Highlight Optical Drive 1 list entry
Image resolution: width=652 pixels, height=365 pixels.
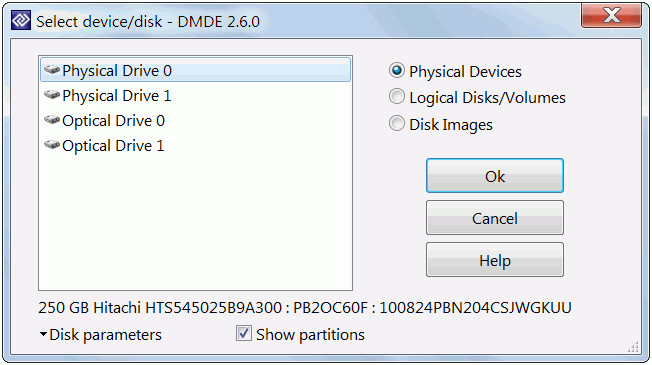[x=195, y=146]
